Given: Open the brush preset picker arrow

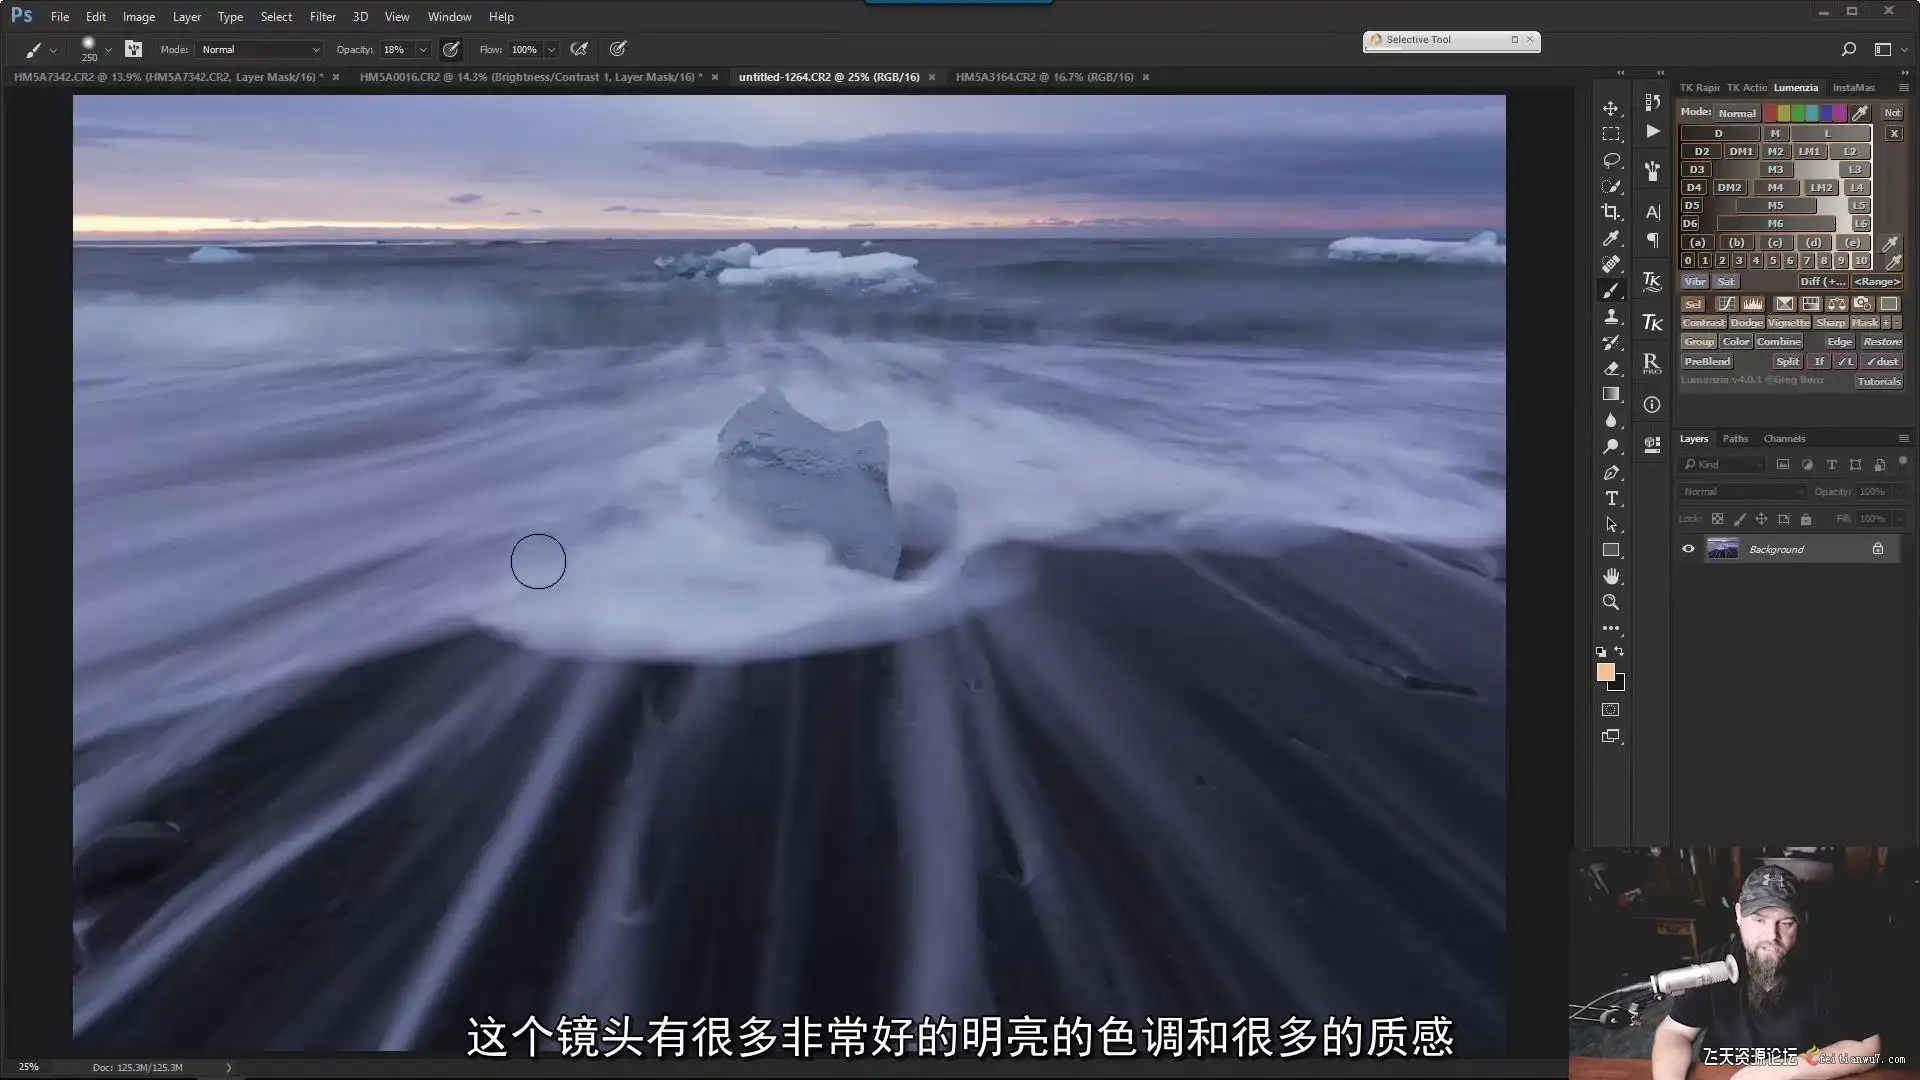Looking at the screenshot, I should 108,49.
